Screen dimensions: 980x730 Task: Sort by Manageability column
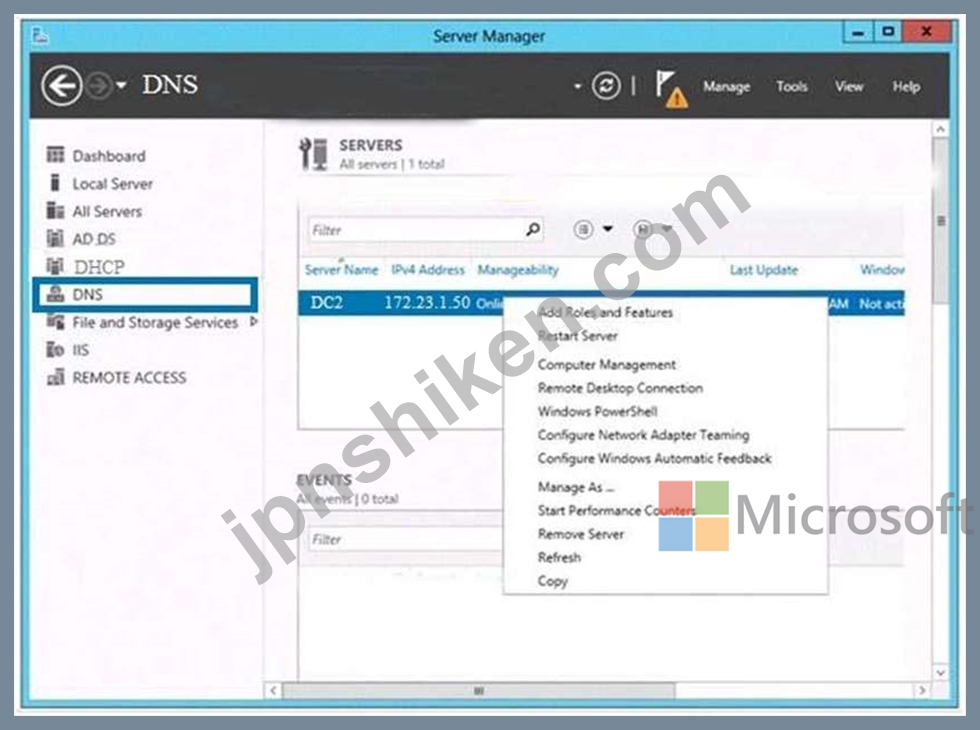518,269
